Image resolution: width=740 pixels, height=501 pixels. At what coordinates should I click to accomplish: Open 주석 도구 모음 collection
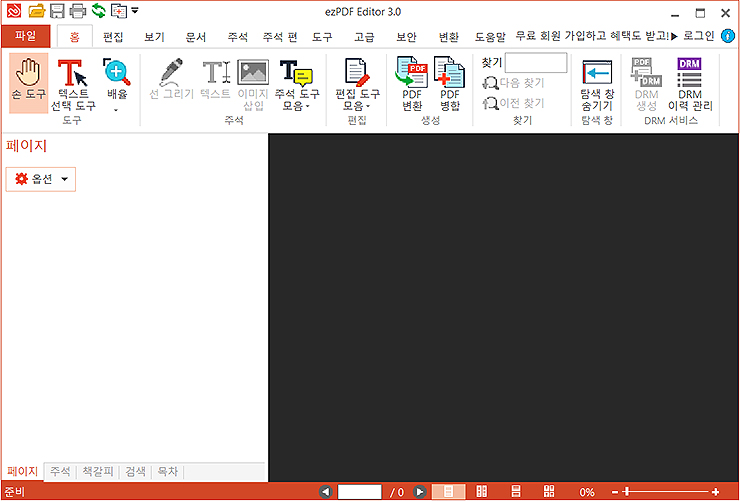[296, 85]
